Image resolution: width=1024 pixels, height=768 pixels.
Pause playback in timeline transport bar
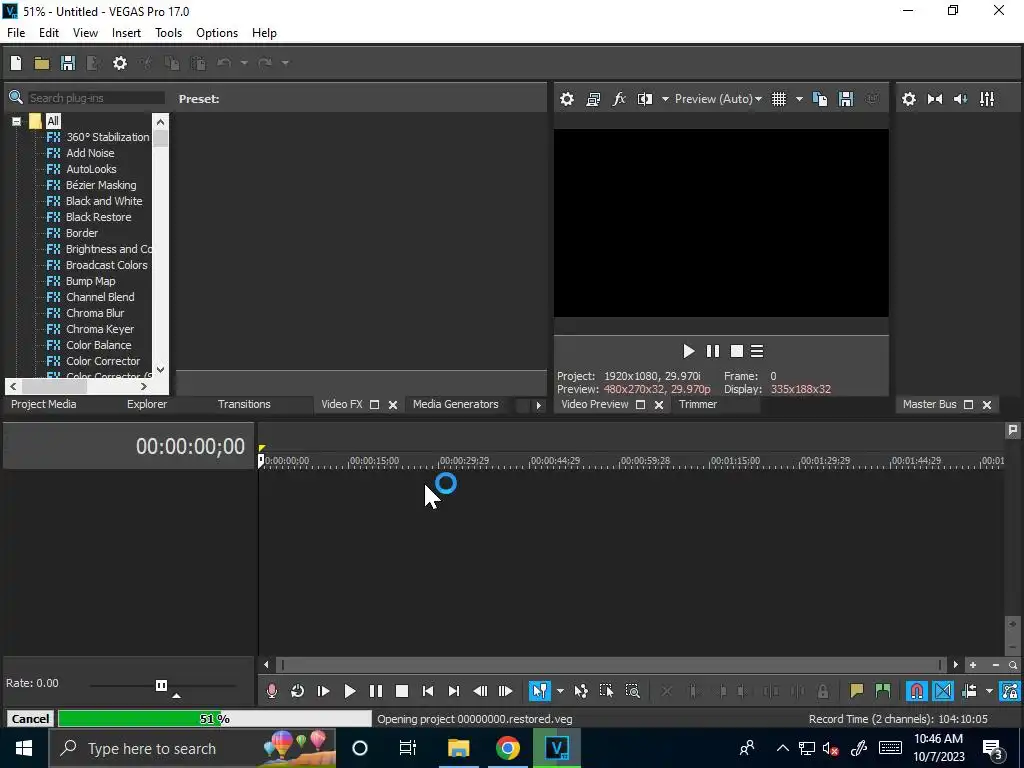pos(376,691)
